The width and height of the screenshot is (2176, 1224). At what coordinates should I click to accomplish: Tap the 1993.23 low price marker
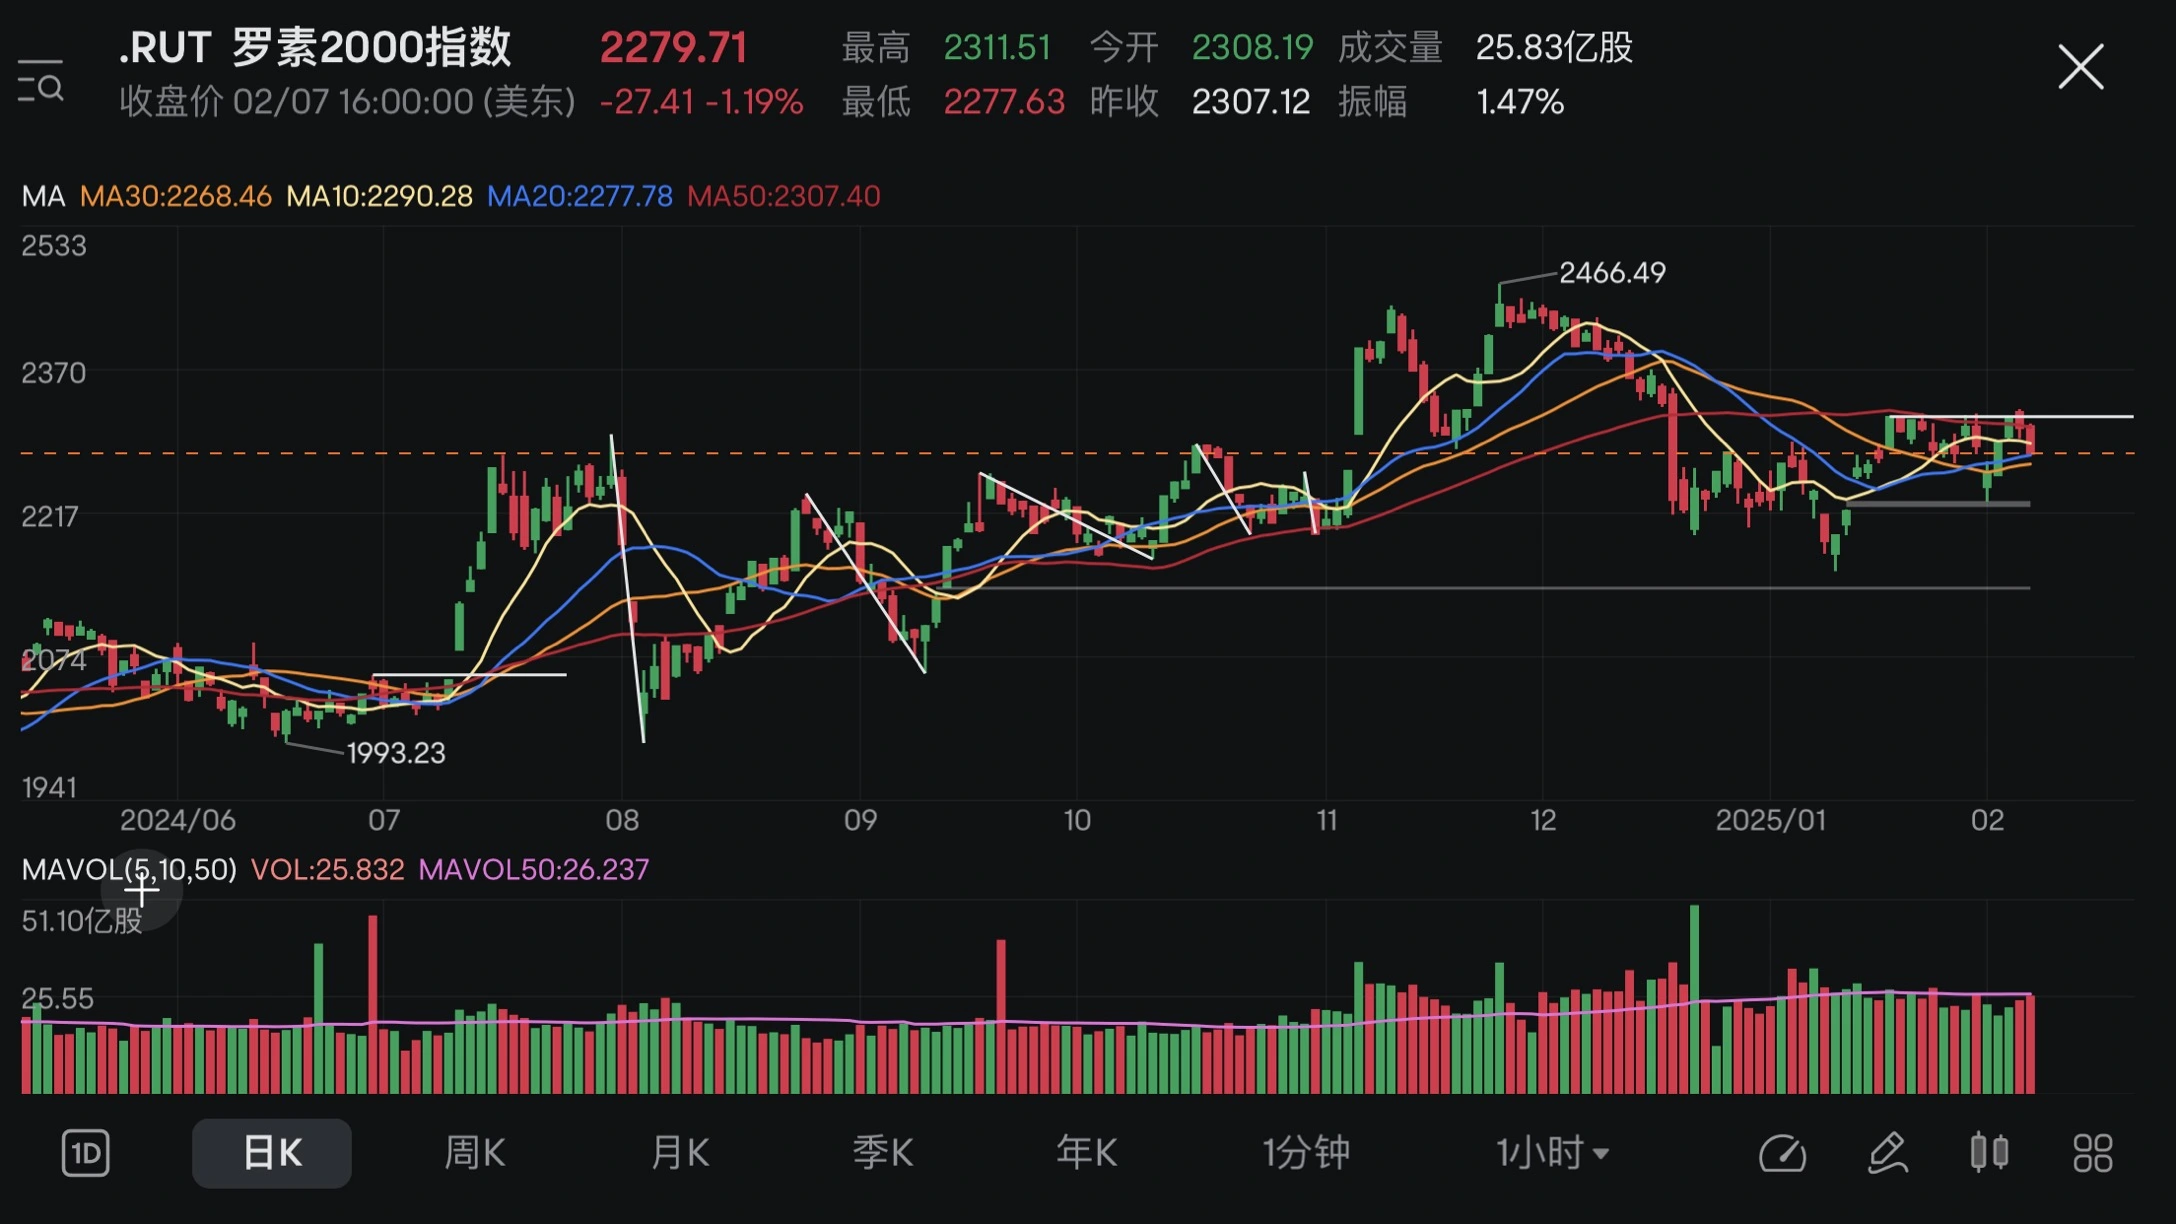396,753
